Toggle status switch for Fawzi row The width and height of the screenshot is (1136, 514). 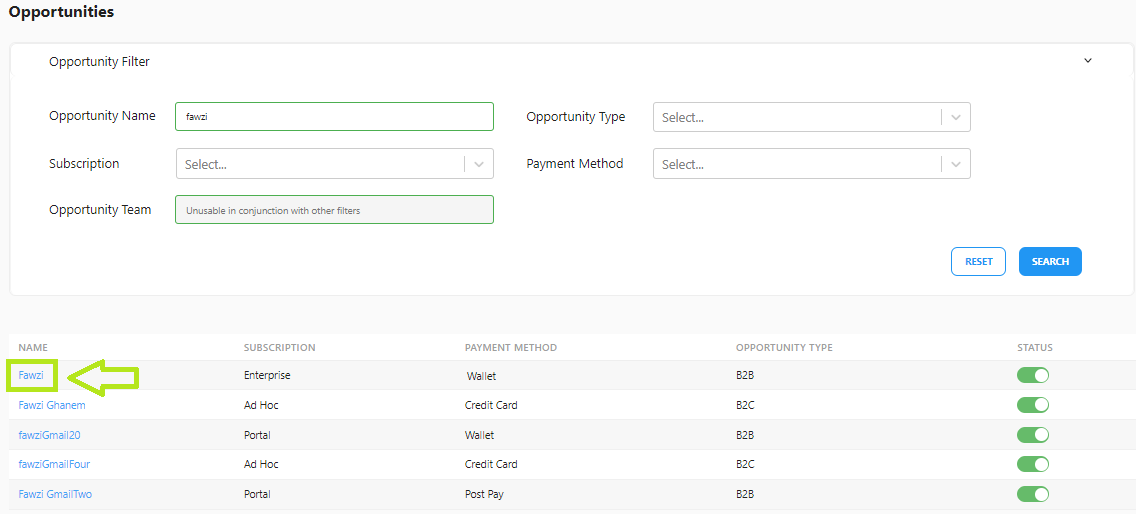tap(1033, 376)
